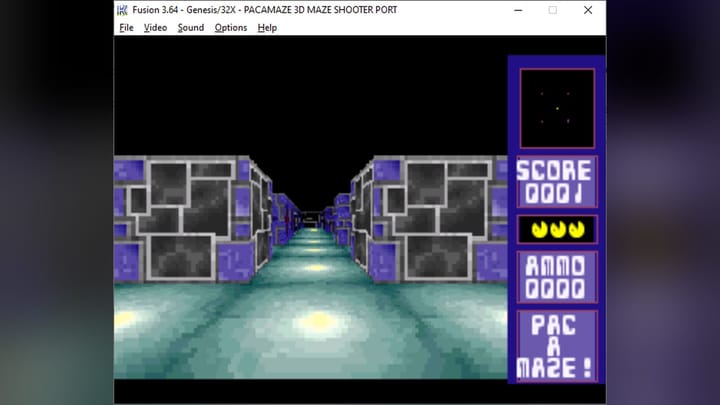This screenshot has height=405, width=720.
Task: Click the AMMO counter panel
Action: coord(557,277)
